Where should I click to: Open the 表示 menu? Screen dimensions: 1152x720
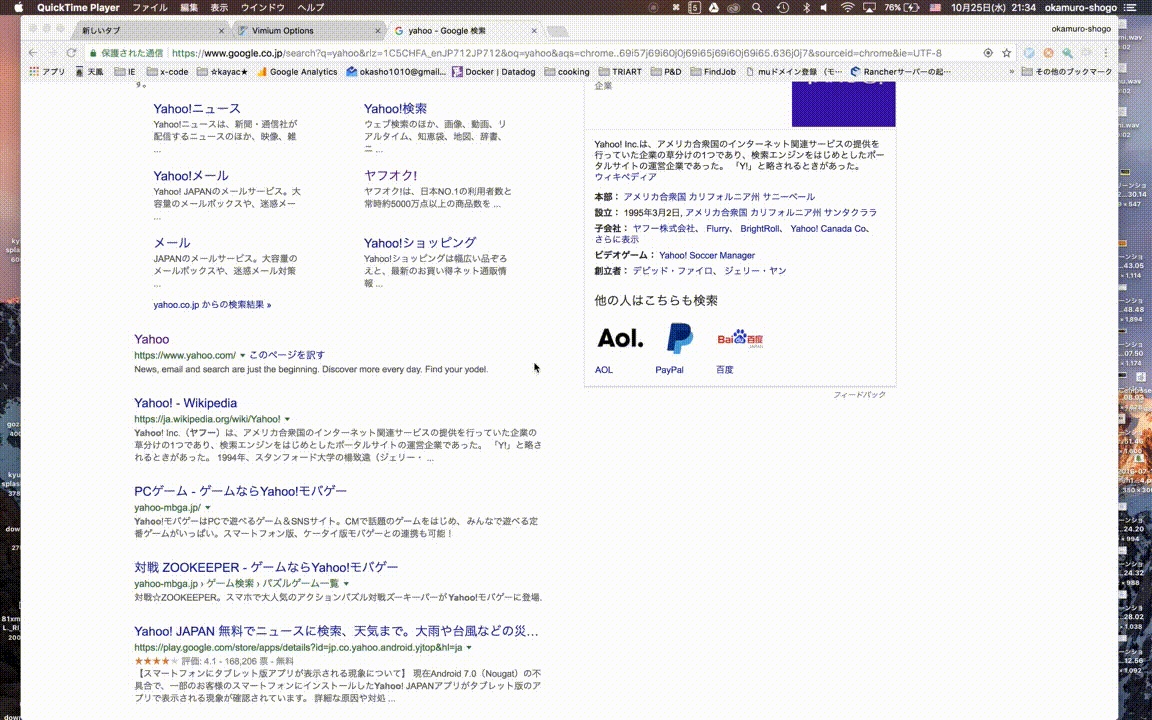(x=220, y=7)
